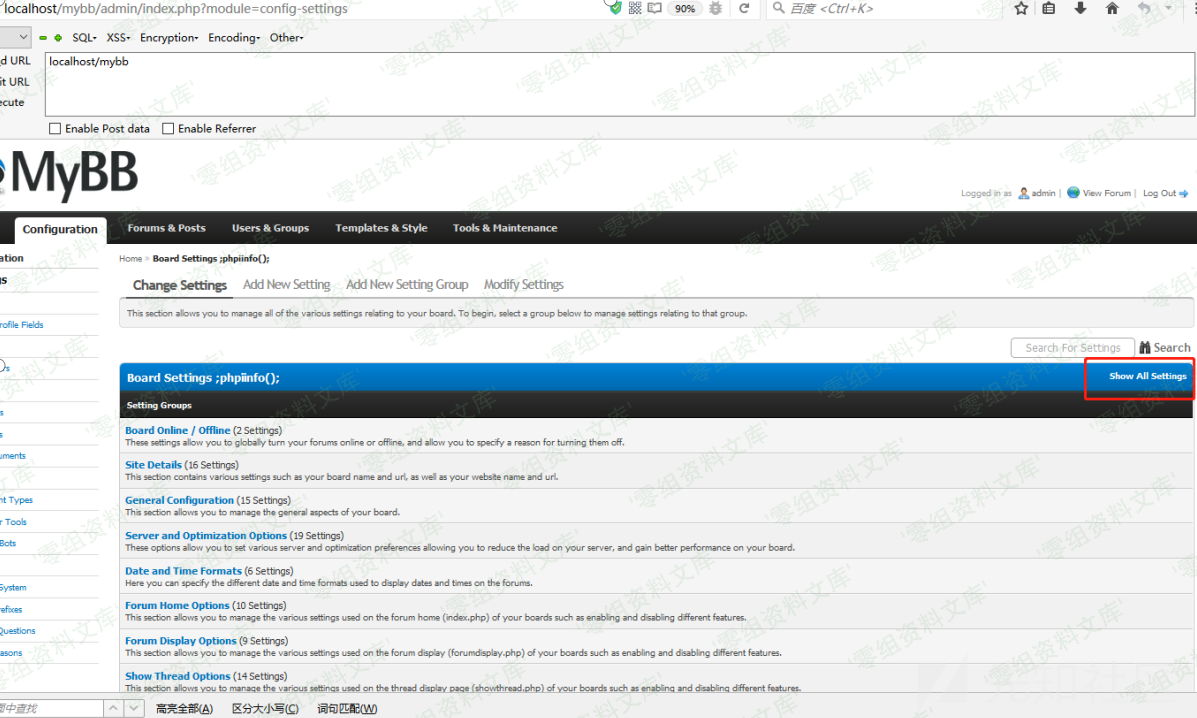1197x718 pixels.
Task: Click the Log Out link
Action: 1160,193
